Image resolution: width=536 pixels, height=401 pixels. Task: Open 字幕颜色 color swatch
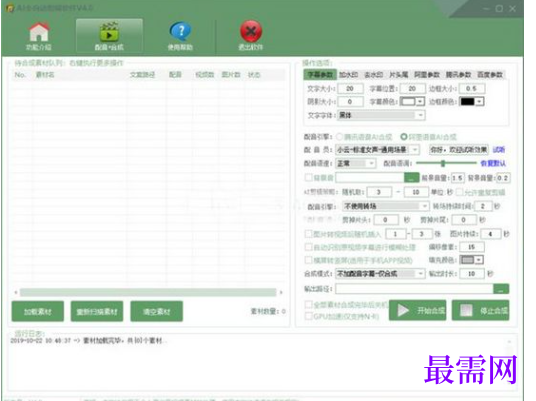[x=412, y=102]
